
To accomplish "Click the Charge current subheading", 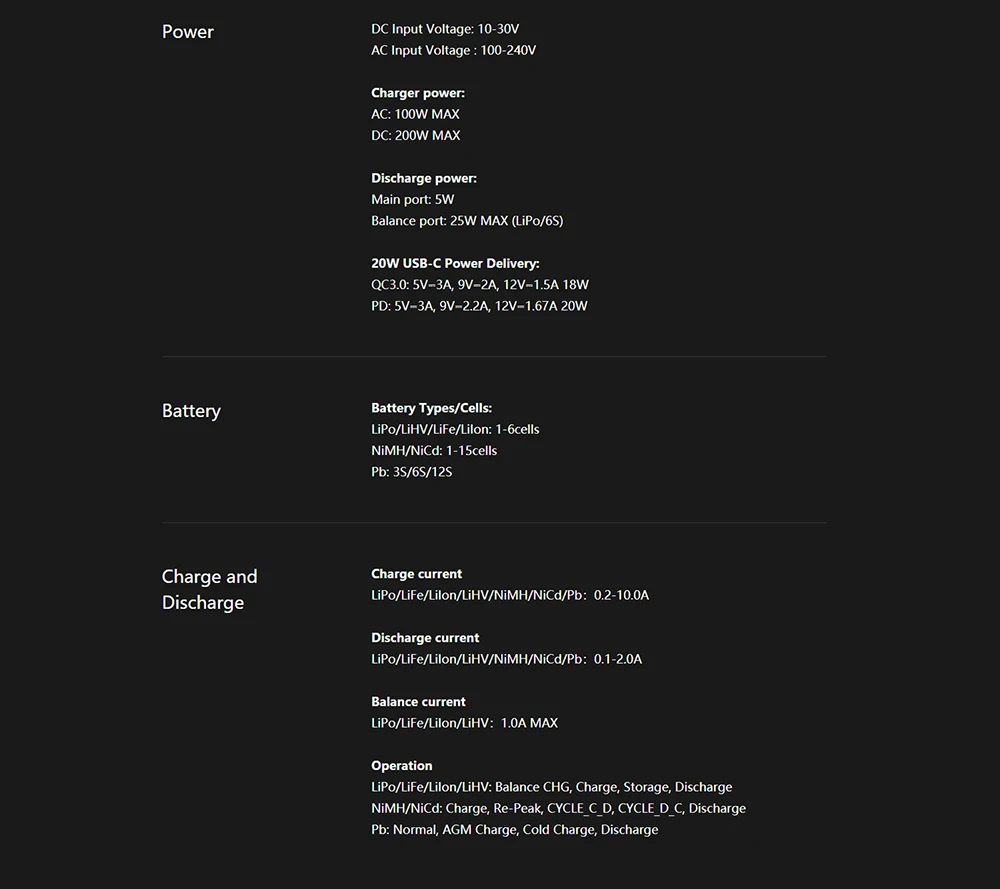I will point(416,574).
